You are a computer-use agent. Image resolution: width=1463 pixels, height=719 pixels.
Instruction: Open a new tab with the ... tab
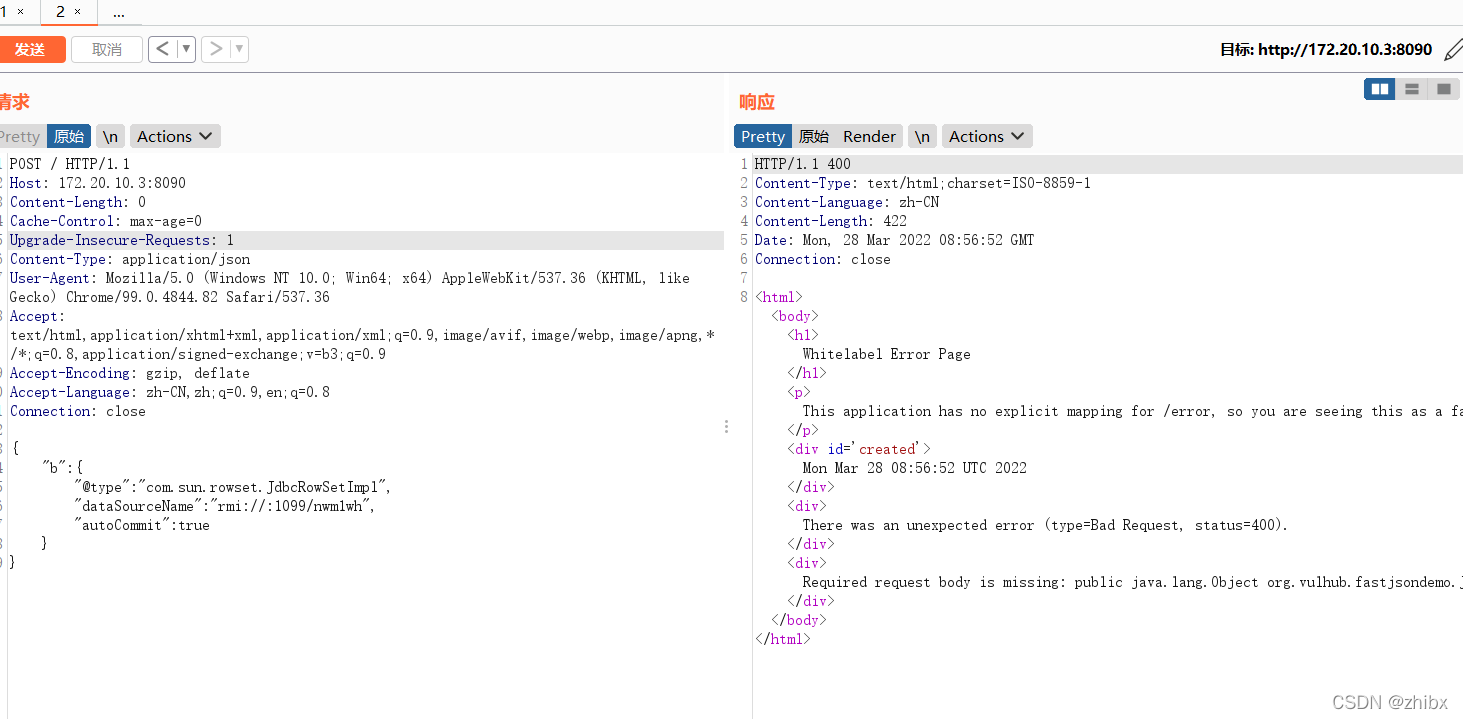click(119, 13)
